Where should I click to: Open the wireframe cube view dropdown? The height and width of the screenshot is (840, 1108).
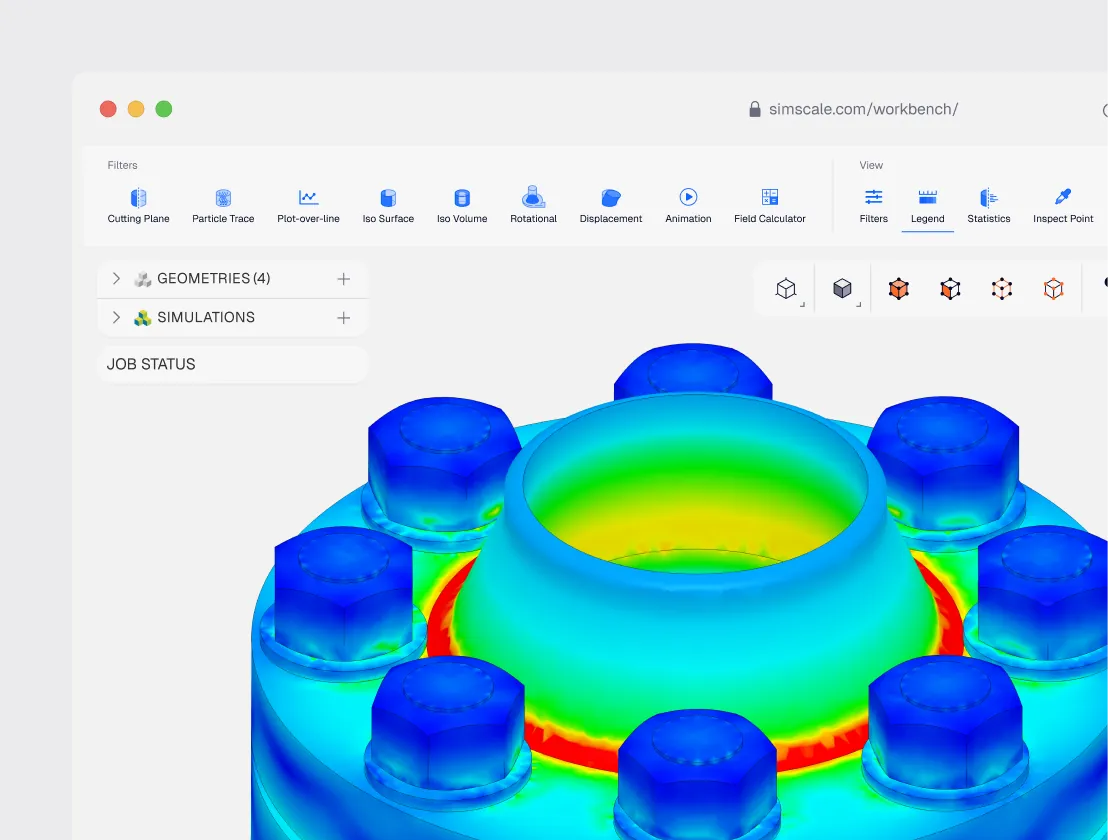(786, 289)
